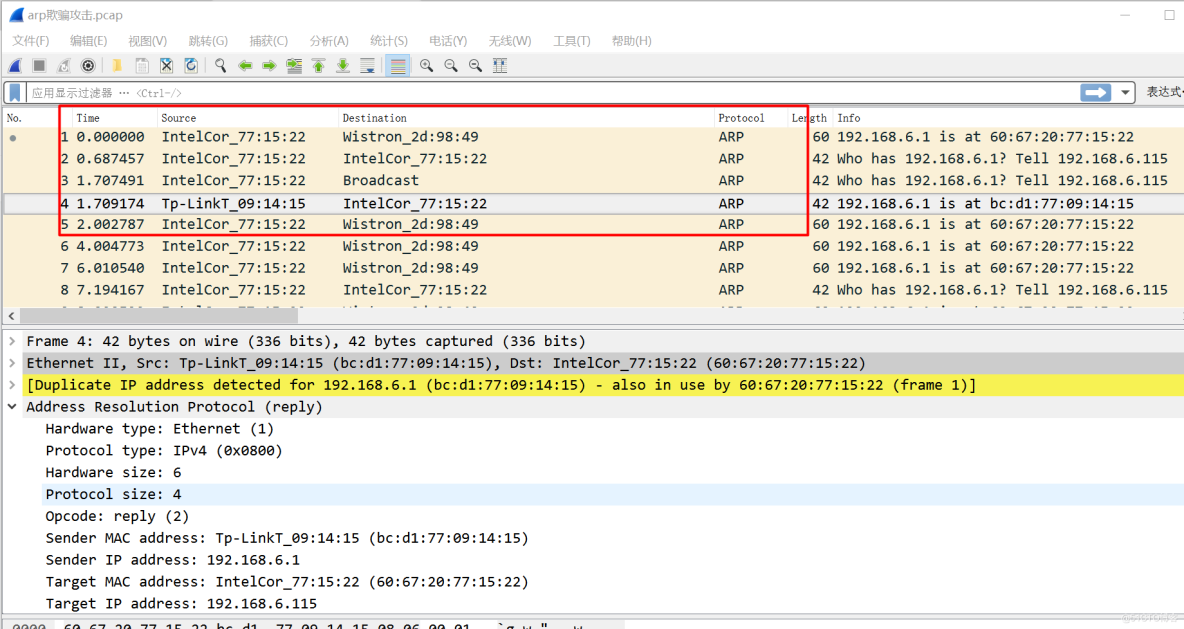1184x629 pixels.
Task: Stop the running capture
Action: 39,66
